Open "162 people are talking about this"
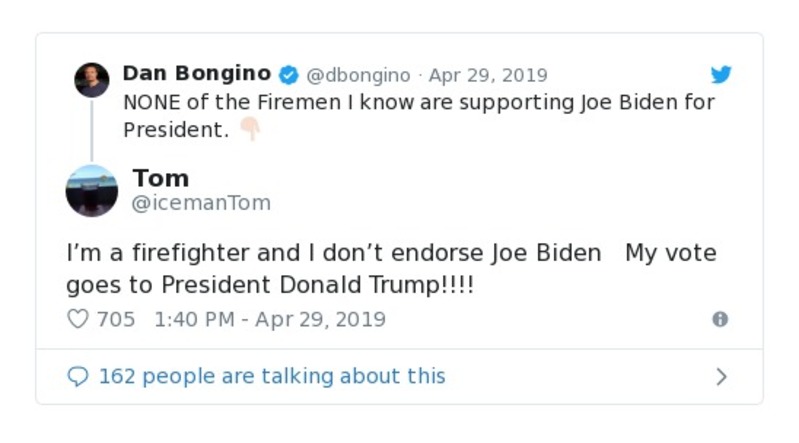 (271, 376)
